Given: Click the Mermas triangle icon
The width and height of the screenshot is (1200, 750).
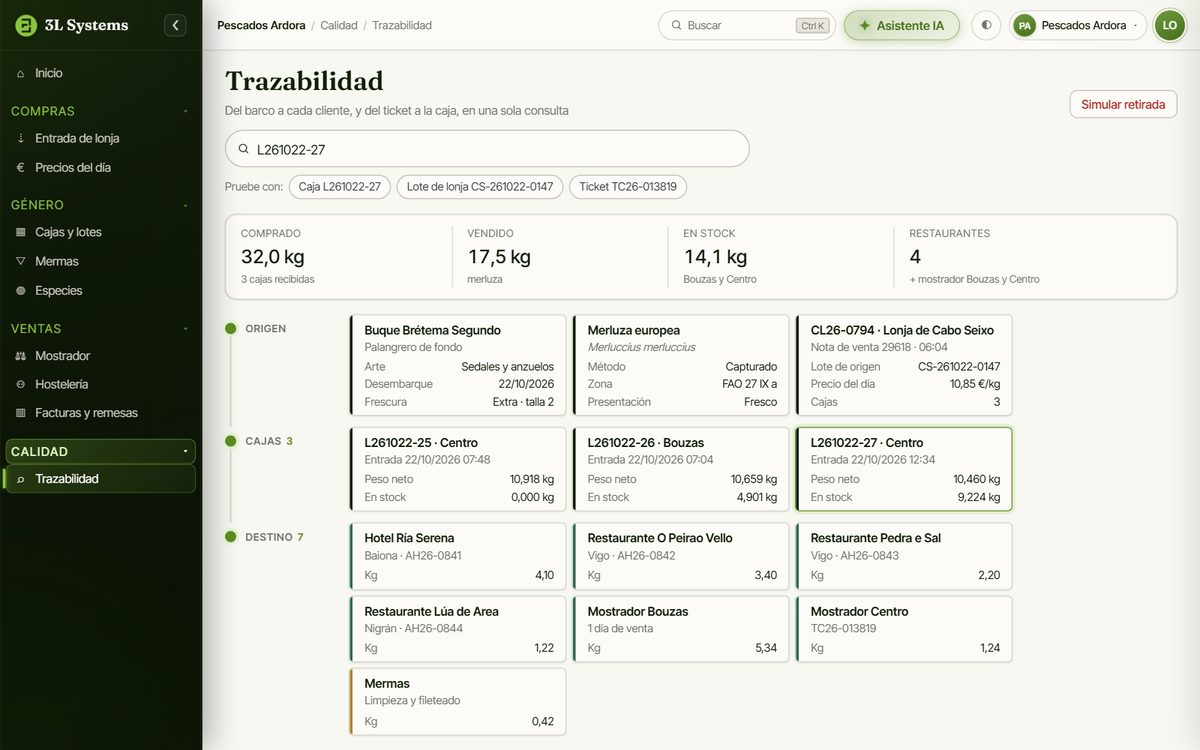Looking at the screenshot, I should tap(21, 261).
